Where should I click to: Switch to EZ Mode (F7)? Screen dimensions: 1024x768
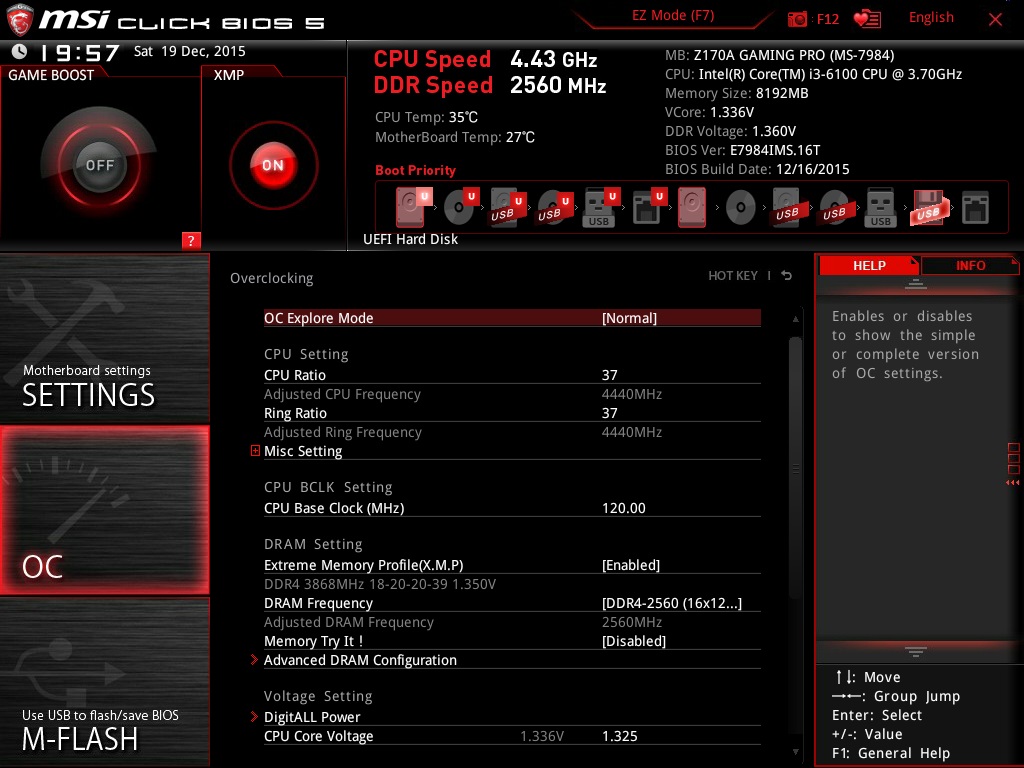pos(673,16)
